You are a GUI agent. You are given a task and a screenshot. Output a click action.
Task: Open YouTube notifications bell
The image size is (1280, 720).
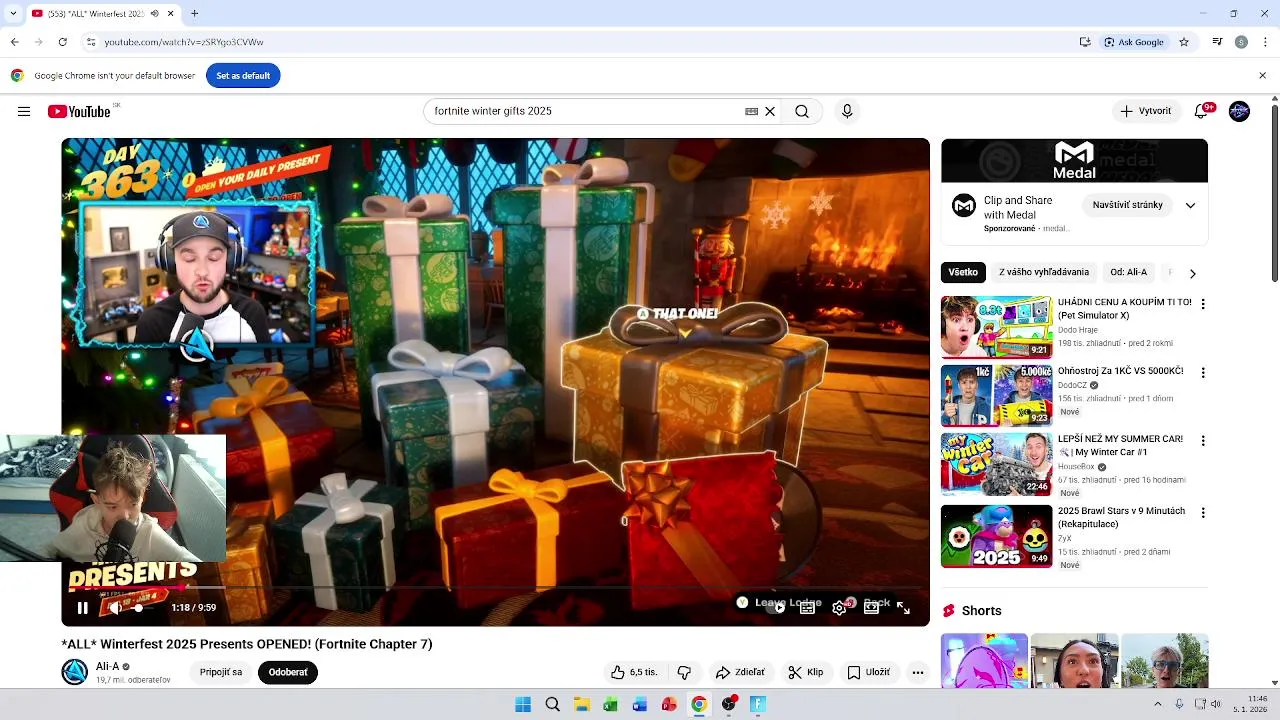1201,111
